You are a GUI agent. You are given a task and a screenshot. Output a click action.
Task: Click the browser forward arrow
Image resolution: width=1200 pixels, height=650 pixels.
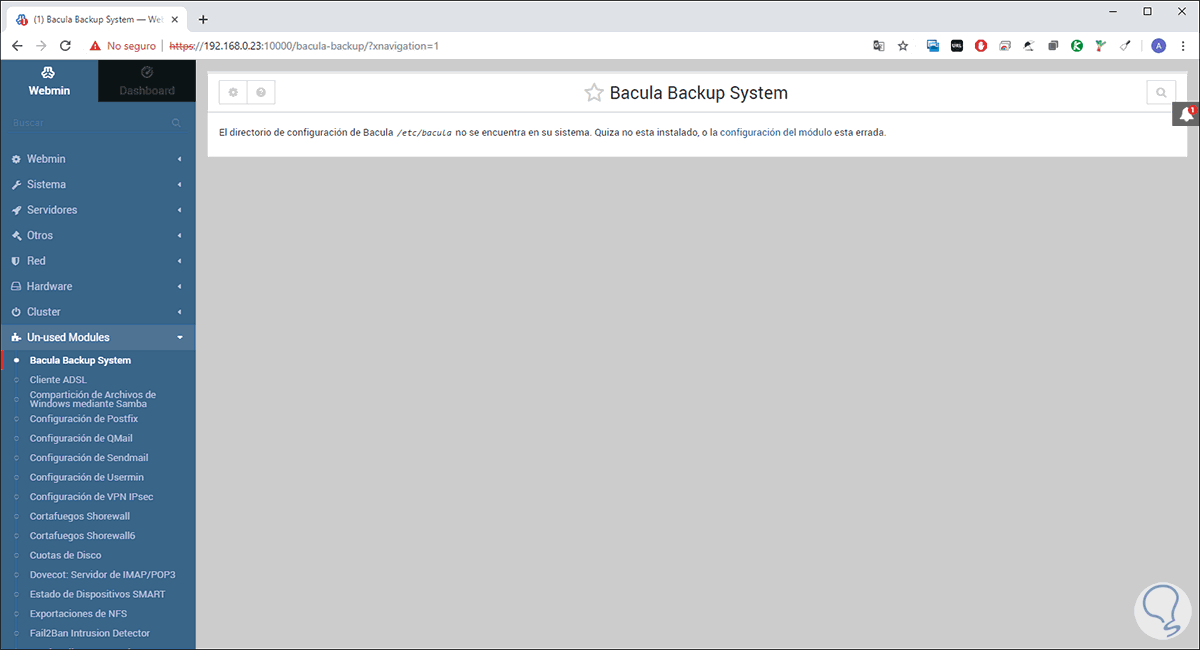41,45
